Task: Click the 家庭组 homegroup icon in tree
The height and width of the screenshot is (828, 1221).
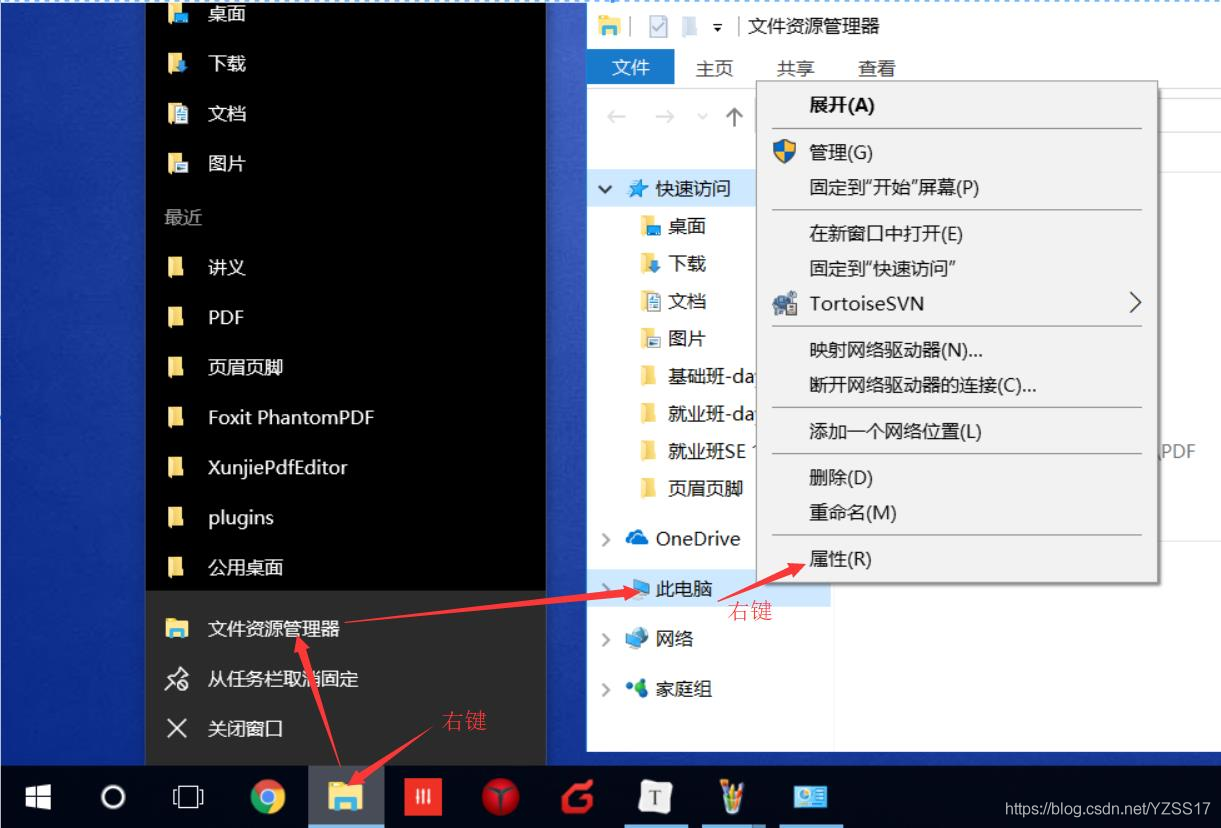Action: [x=637, y=688]
